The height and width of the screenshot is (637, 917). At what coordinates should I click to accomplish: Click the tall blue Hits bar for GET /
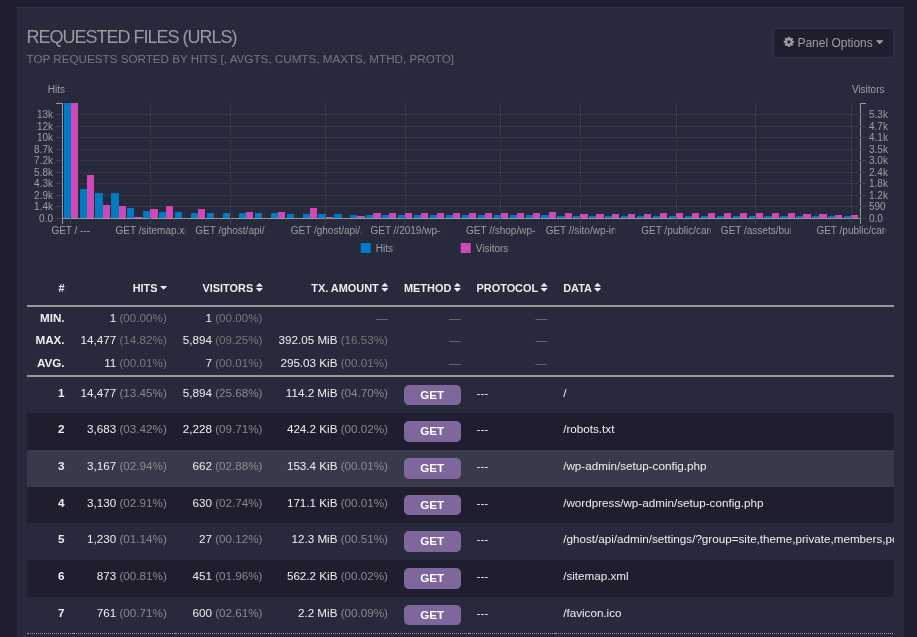tap(67, 160)
